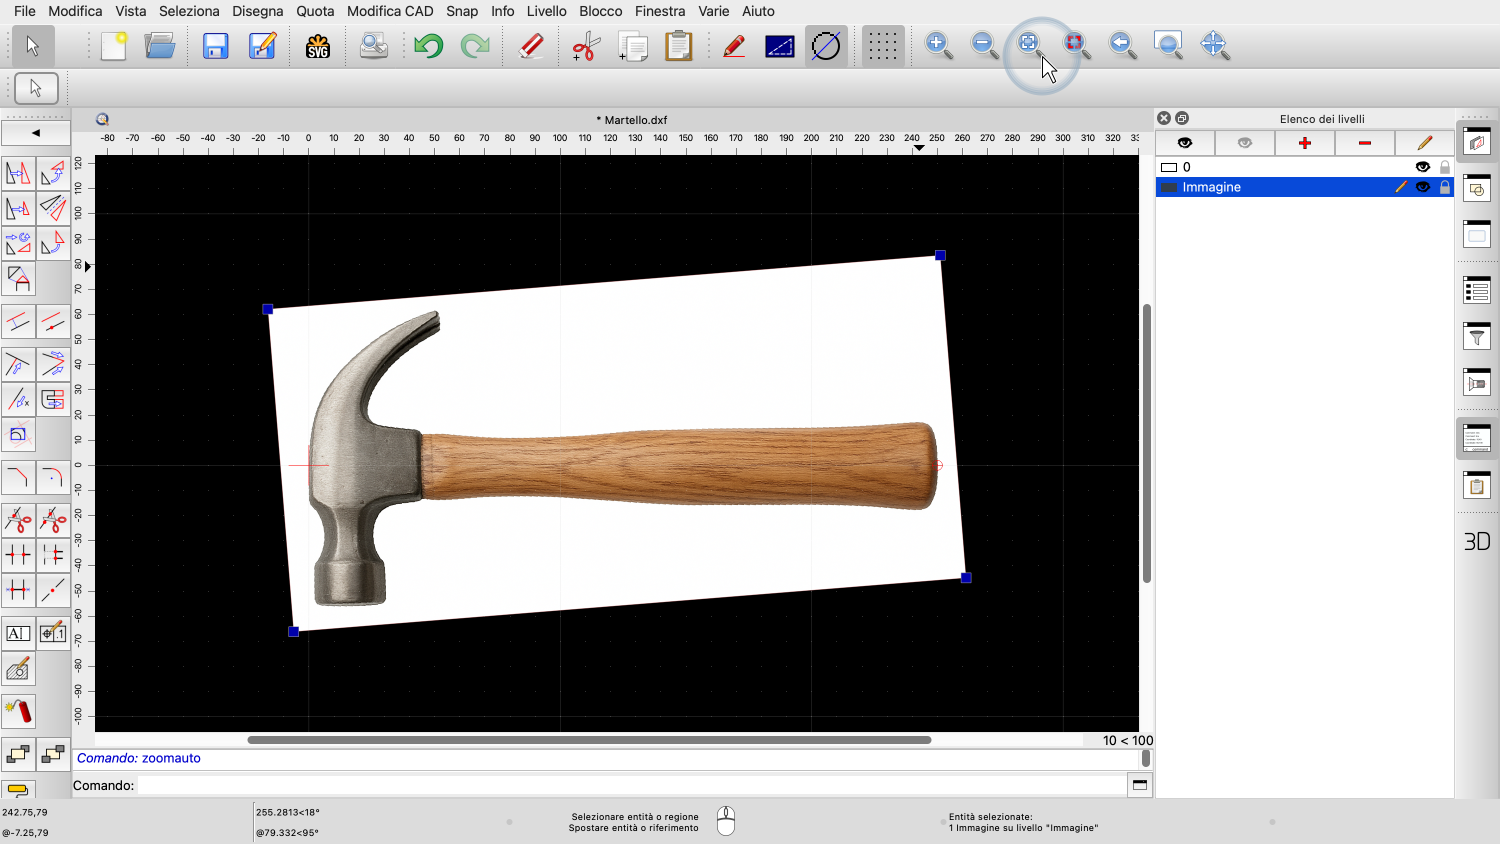Add a new layer with red plus
1500x844 pixels.
tap(1304, 143)
